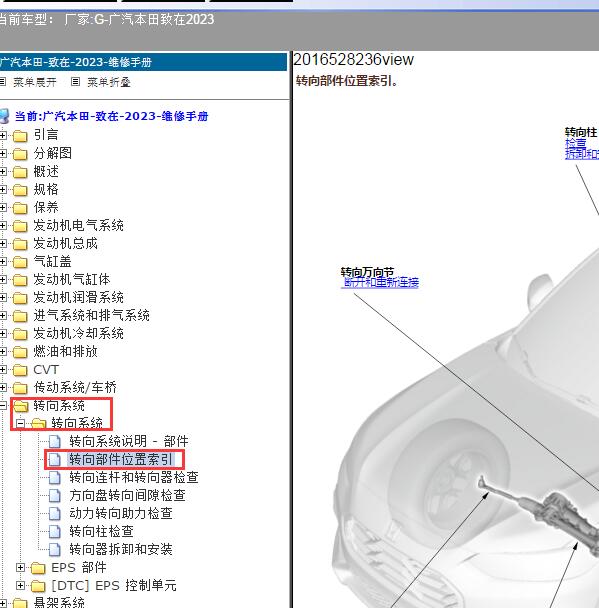Open 转向系统说明 - 部件 page
Image resolution: width=599 pixels, height=608 pixels.
click(x=129, y=442)
